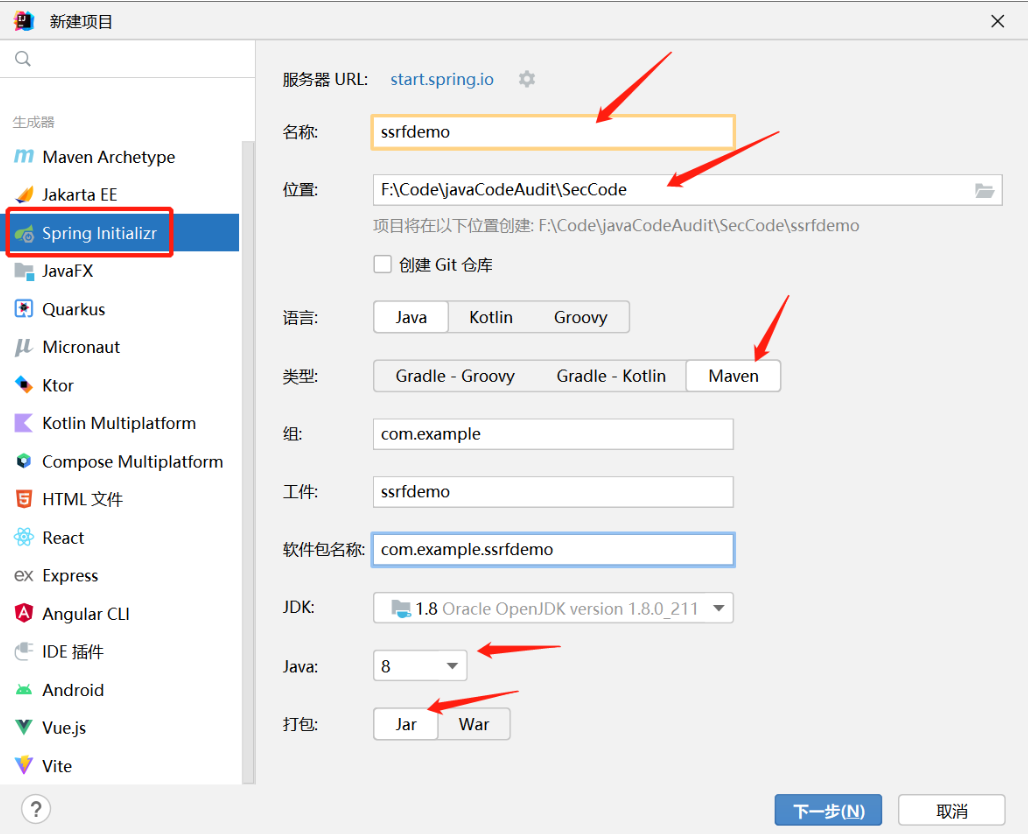Click the Vue.js logo icon

(24, 727)
